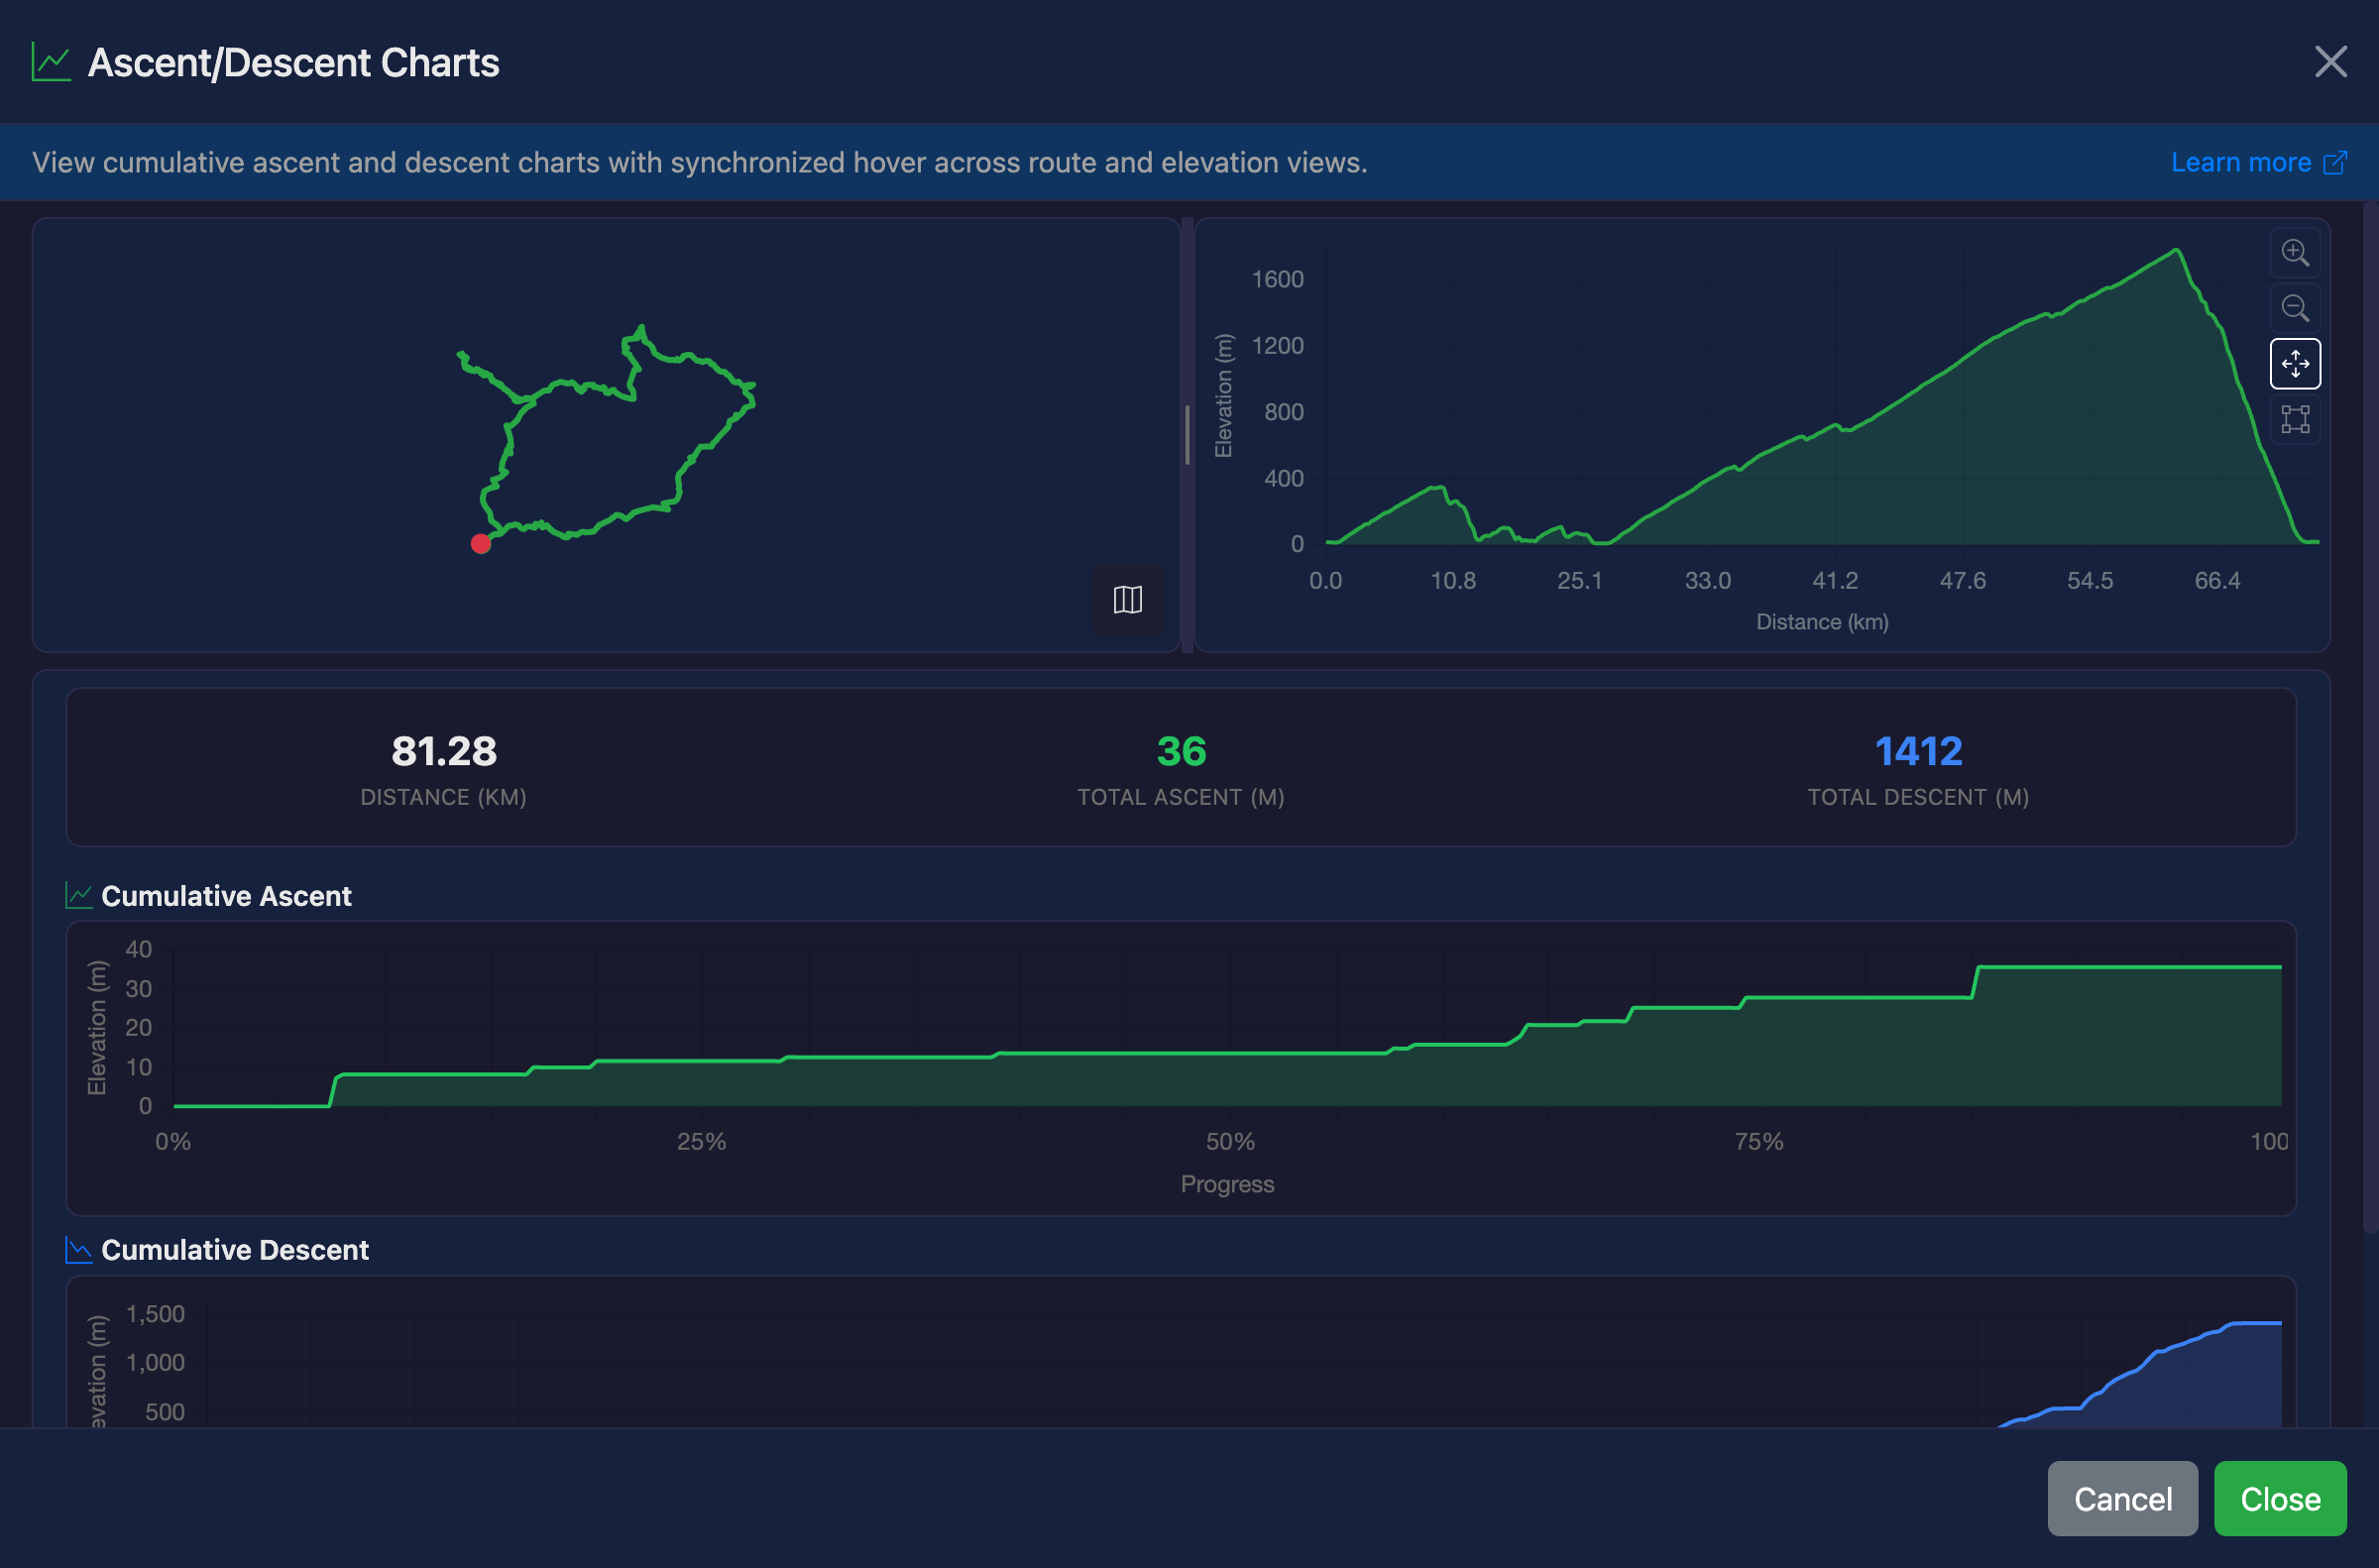Click the 10.8 distance tick label
The width and height of the screenshot is (2379, 1568).
[x=1453, y=581]
